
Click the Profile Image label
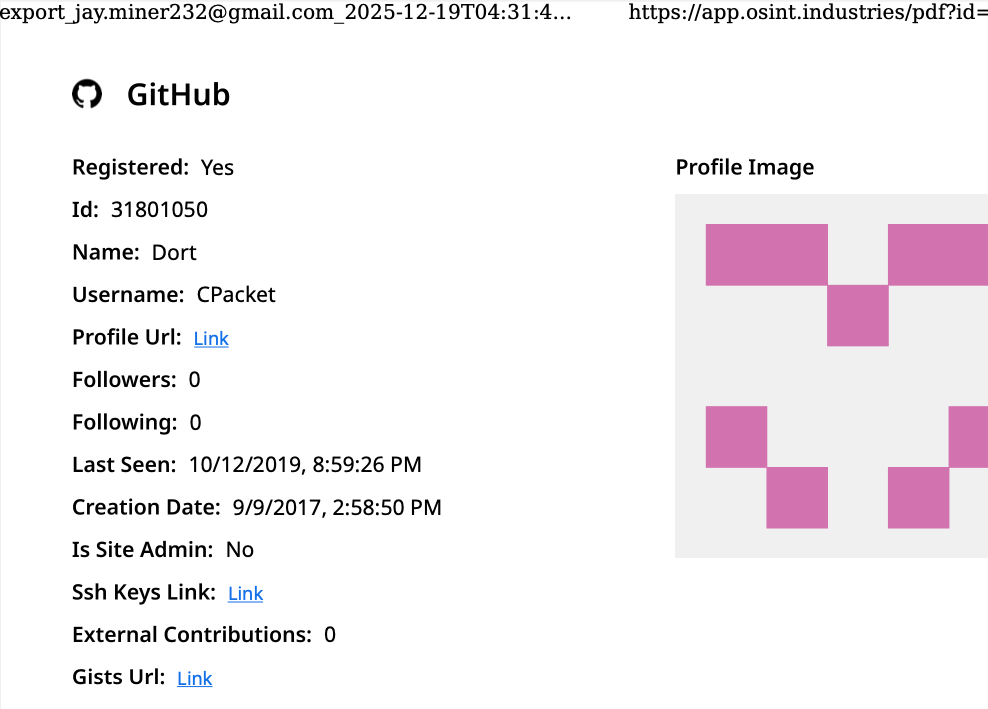(744, 167)
